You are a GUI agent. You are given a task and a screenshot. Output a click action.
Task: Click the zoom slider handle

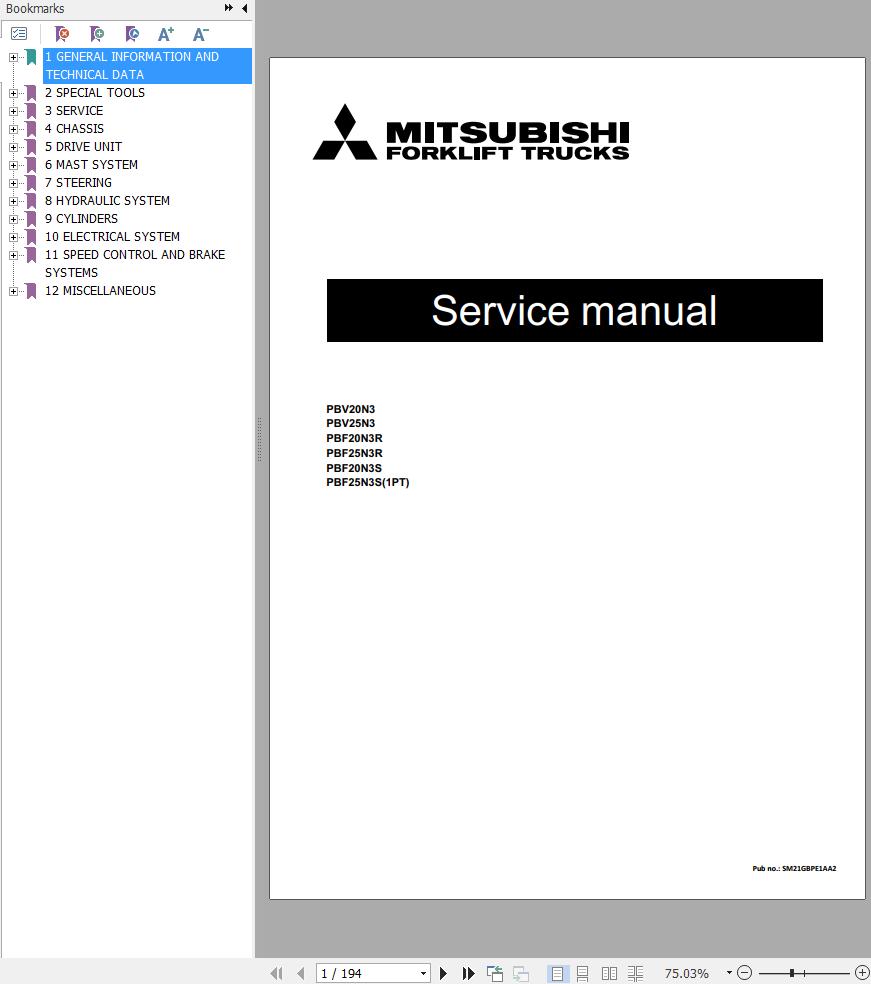tap(792, 973)
